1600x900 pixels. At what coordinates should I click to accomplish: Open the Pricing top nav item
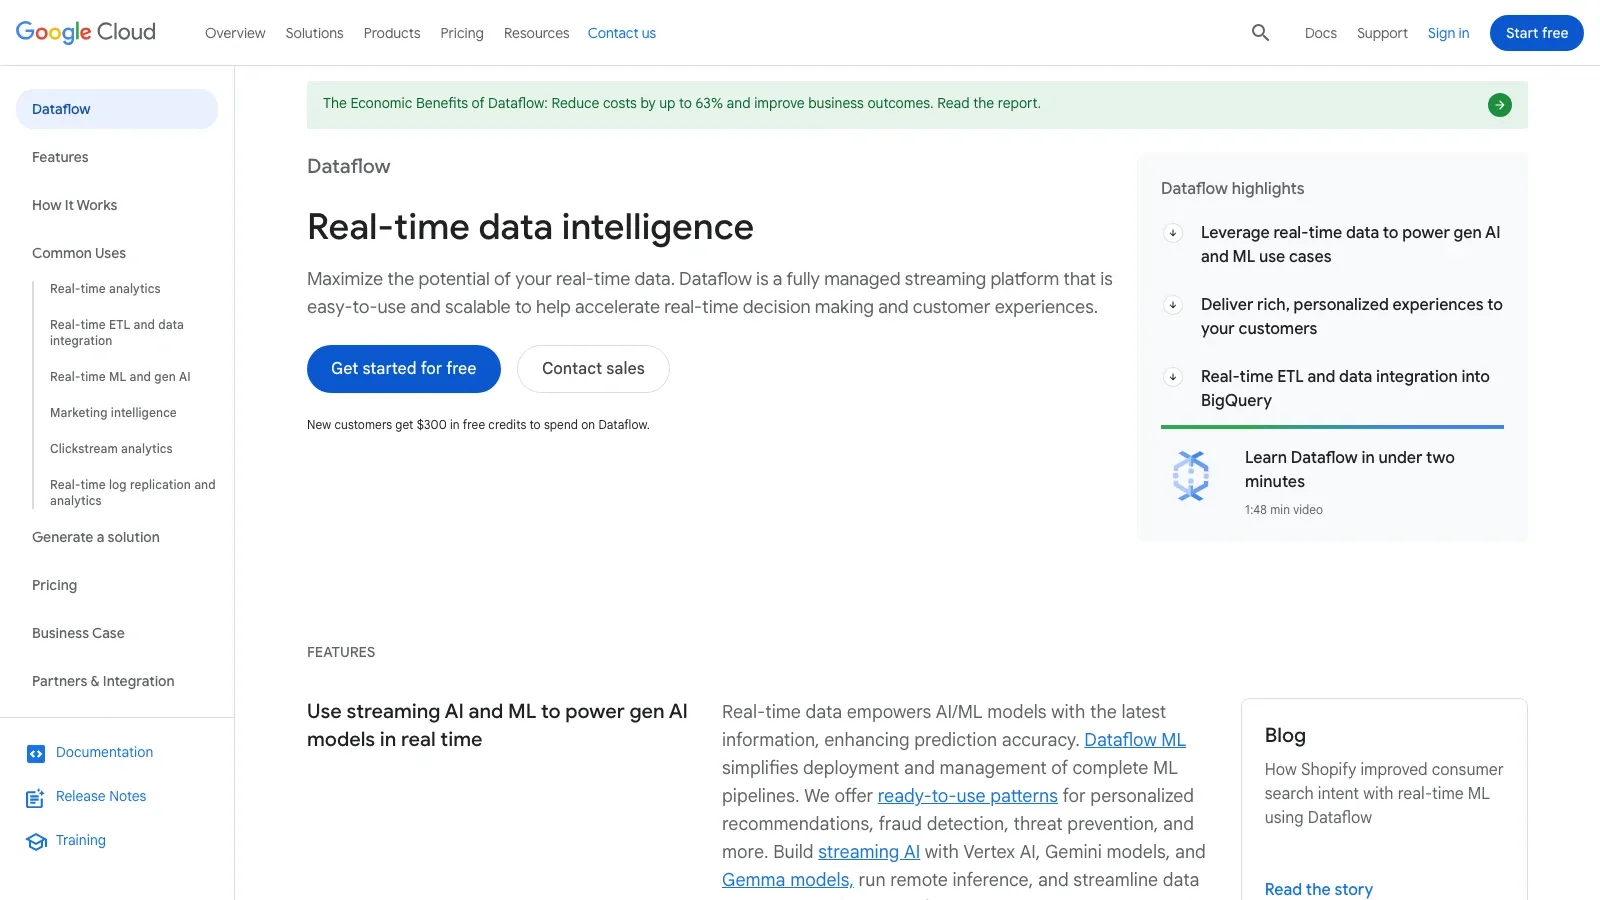click(x=462, y=33)
